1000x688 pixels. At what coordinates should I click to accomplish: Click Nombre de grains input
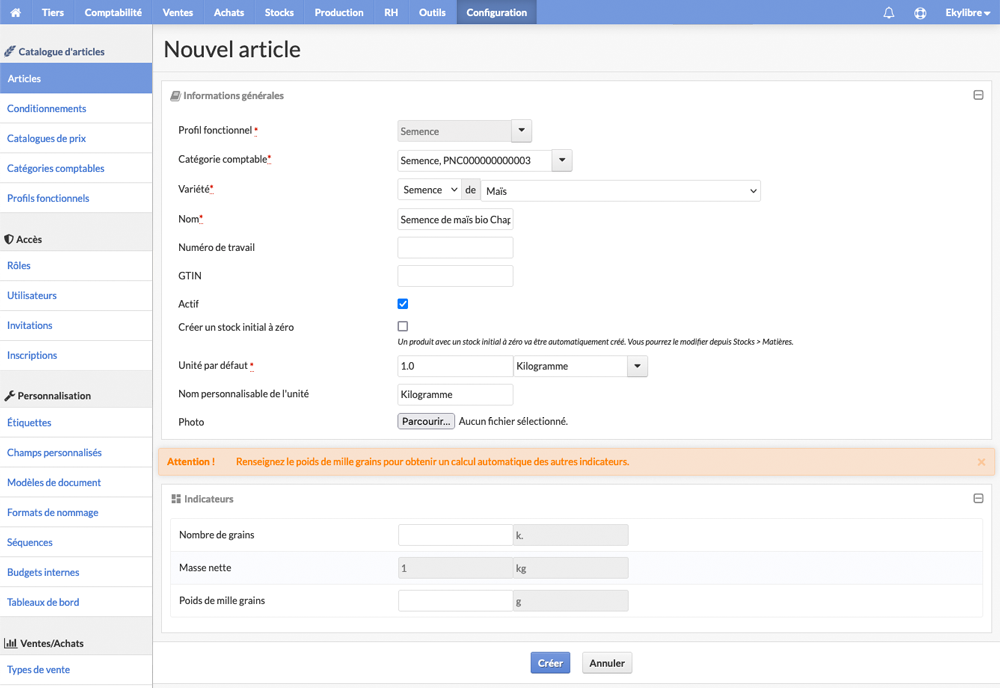(455, 535)
